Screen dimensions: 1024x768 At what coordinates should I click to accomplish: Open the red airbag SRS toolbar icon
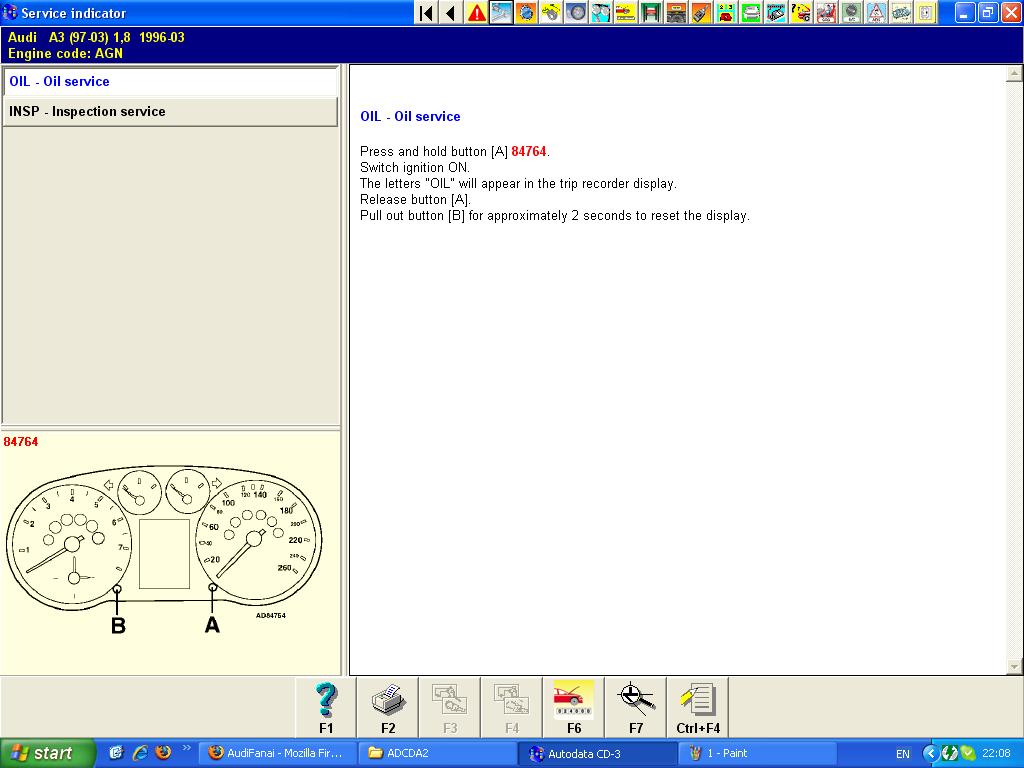click(x=825, y=12)
